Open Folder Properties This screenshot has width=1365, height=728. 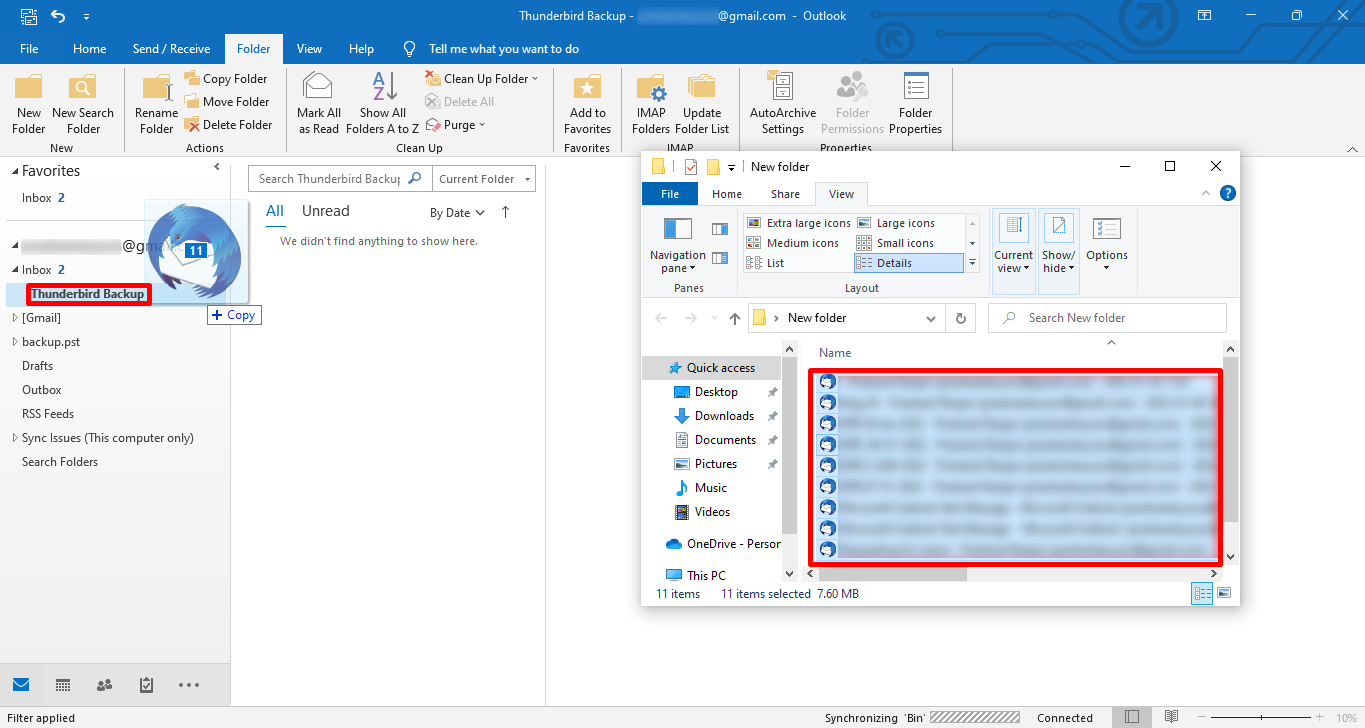915,103
